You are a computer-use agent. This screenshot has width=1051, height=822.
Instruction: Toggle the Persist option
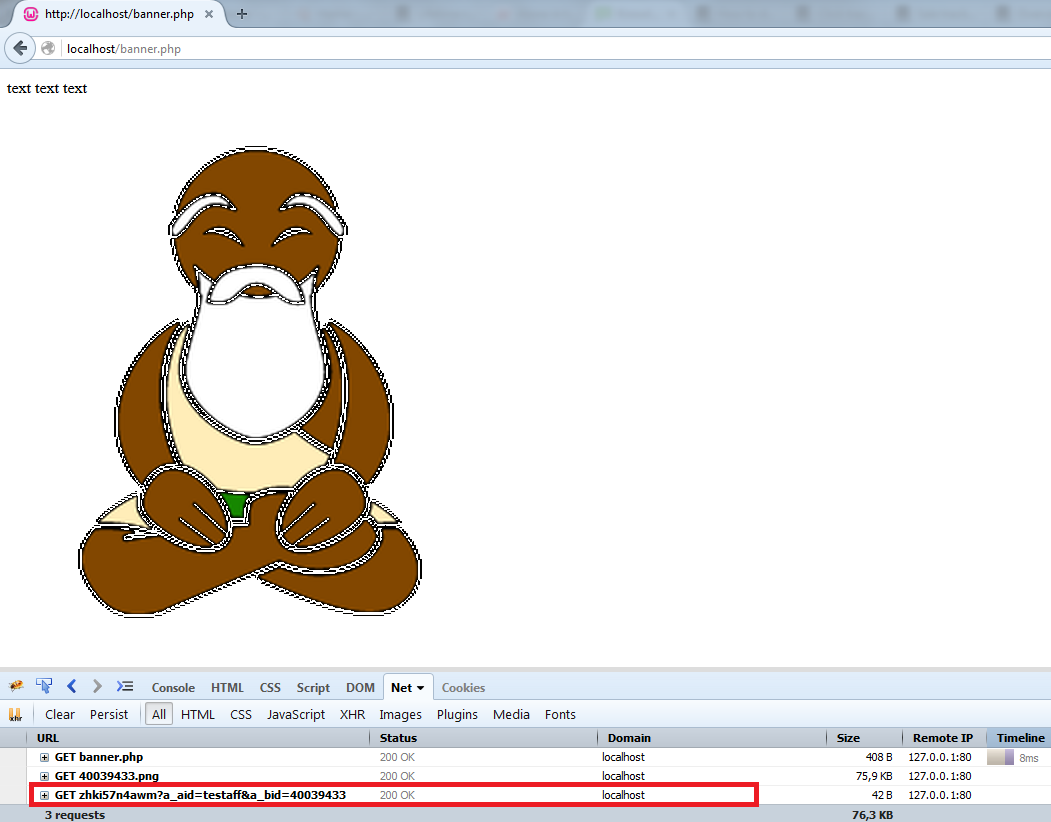click(109, 714)
